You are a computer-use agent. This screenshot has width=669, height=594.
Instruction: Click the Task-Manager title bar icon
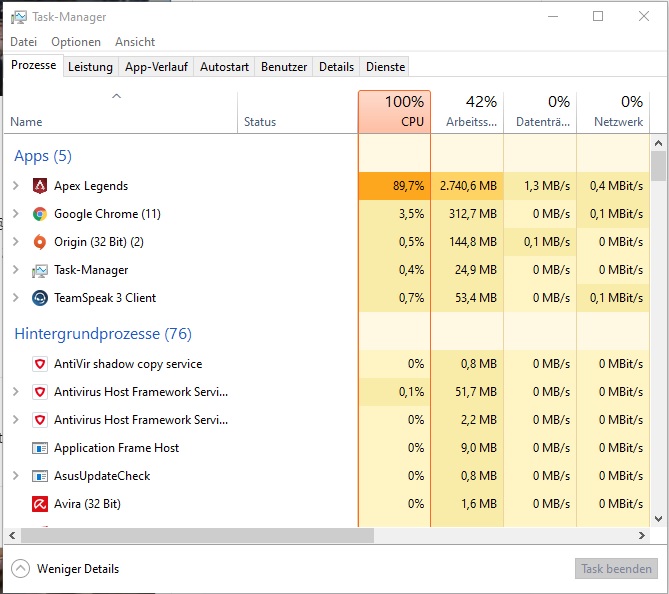click(19, 17)
